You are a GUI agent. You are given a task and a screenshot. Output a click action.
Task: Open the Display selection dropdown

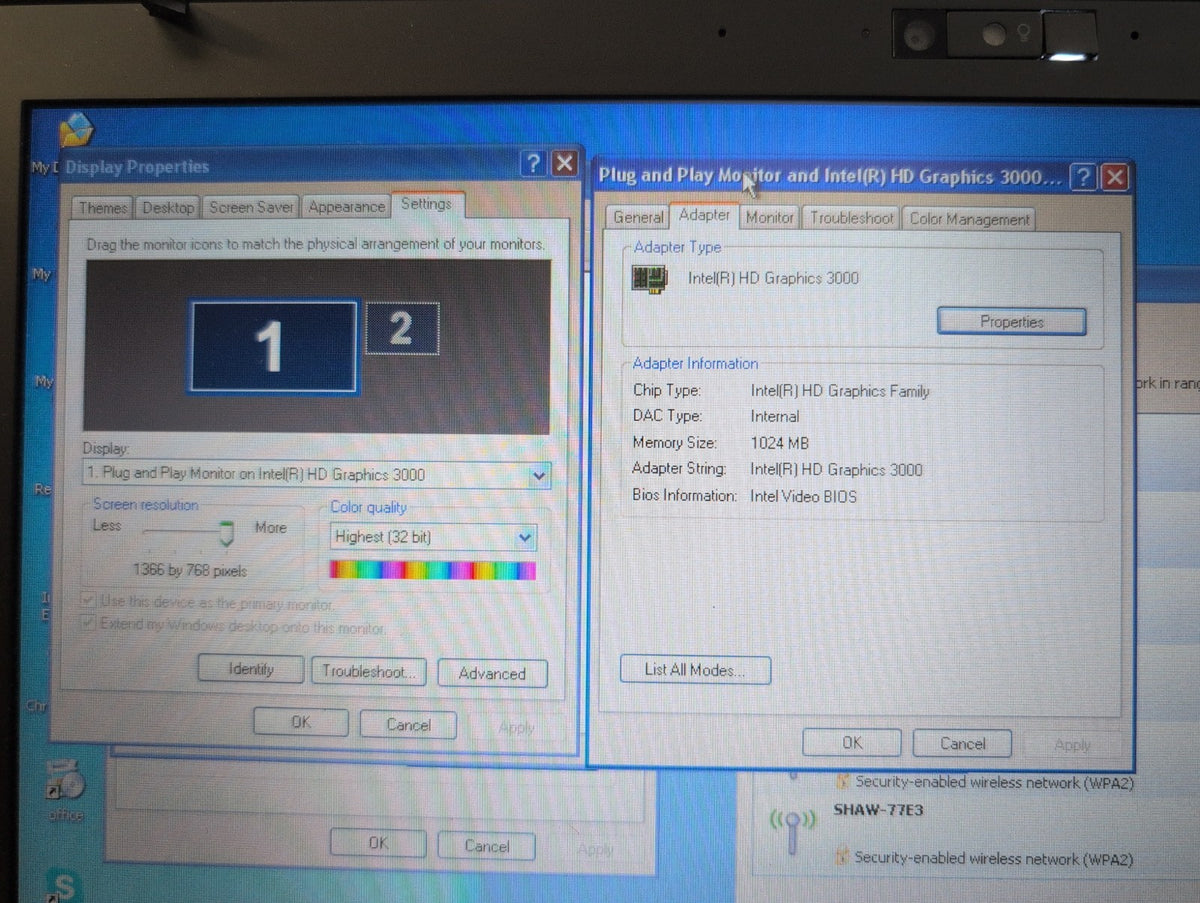pos(539,476)
